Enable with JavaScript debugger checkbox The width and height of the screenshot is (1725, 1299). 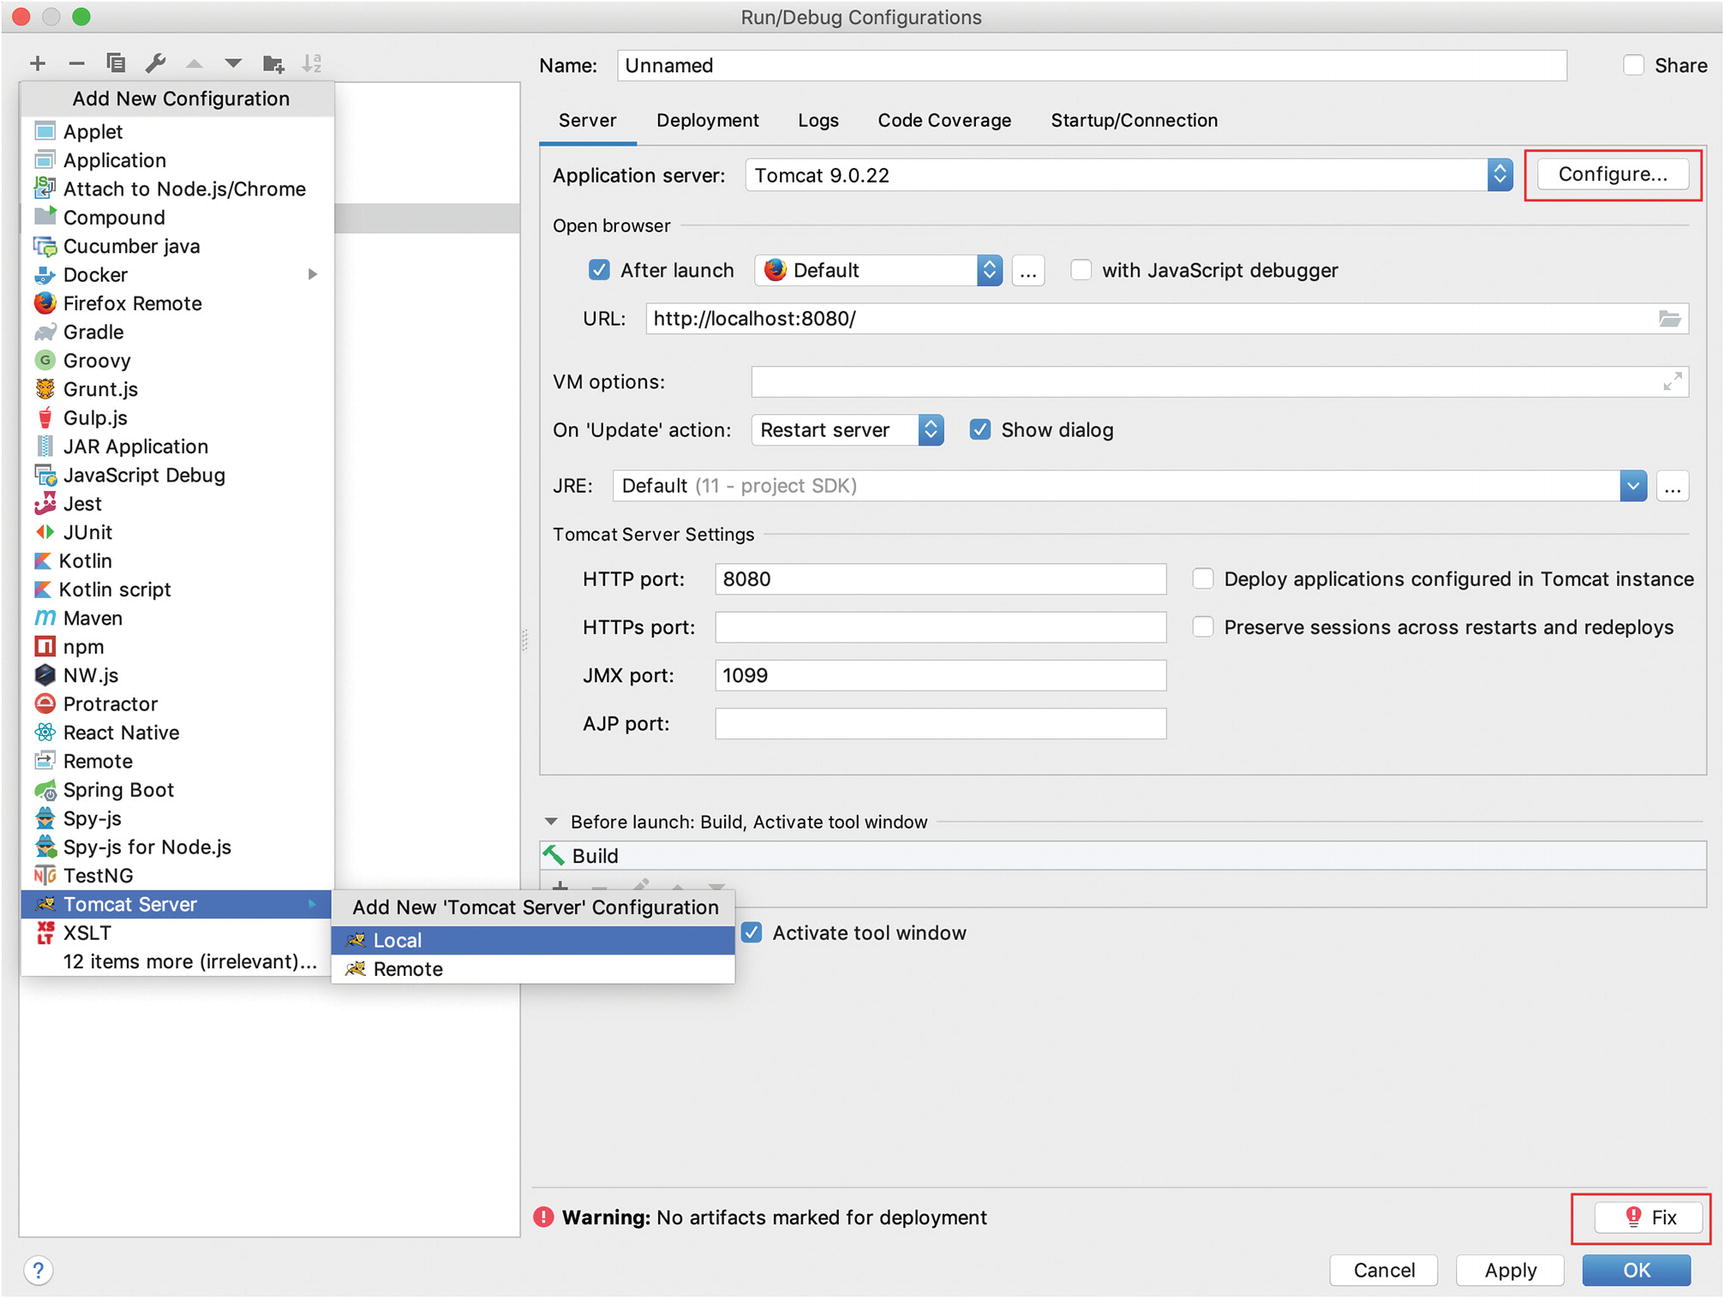pos(1081,270)
